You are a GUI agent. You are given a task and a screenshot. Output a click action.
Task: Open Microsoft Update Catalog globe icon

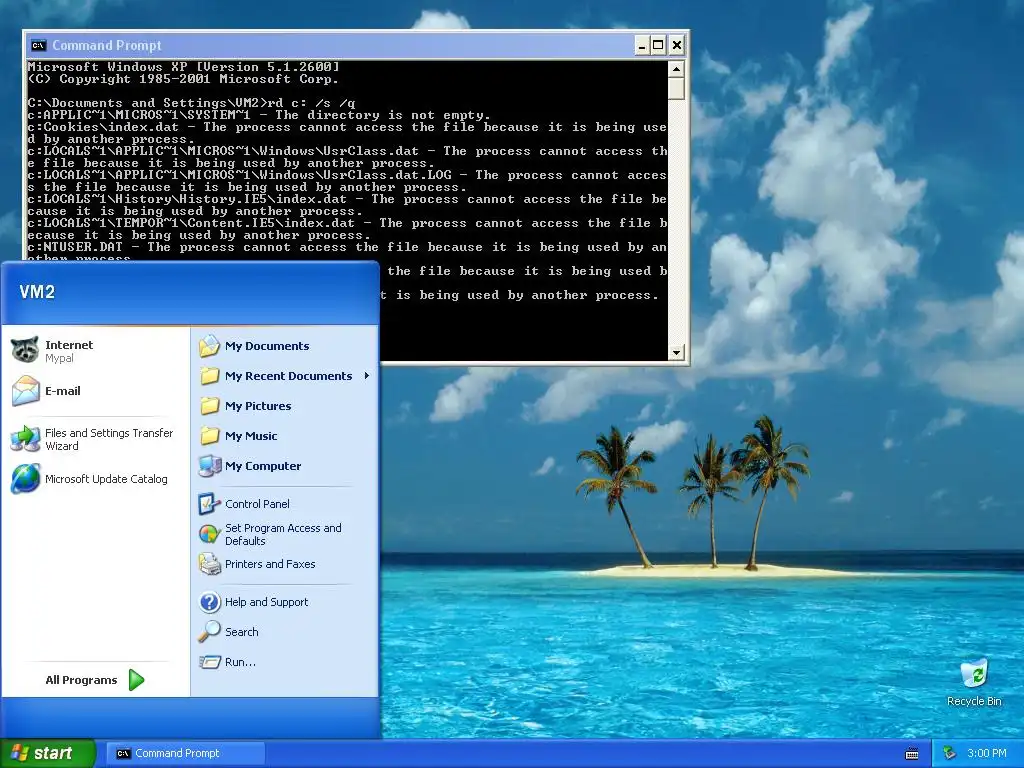coord(25,479)
